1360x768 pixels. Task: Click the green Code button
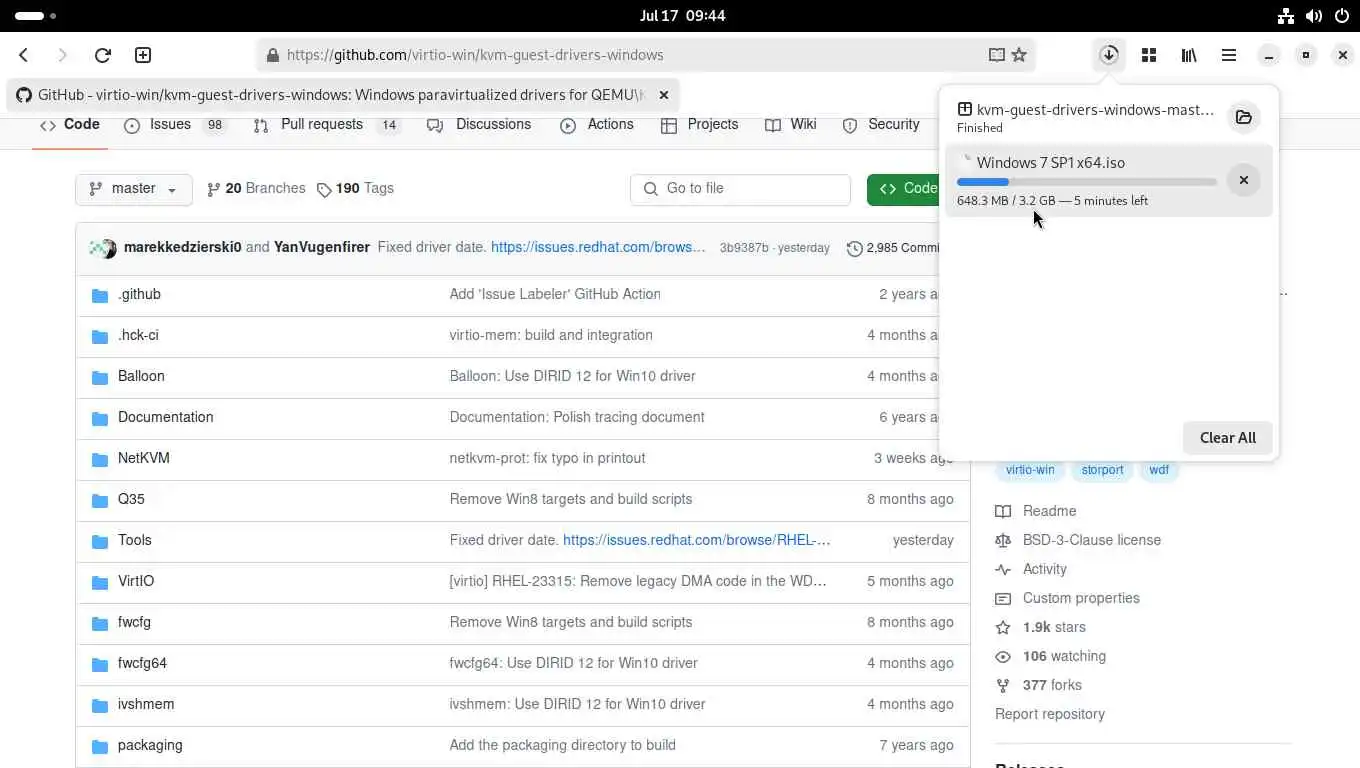(x=903, y=189)
